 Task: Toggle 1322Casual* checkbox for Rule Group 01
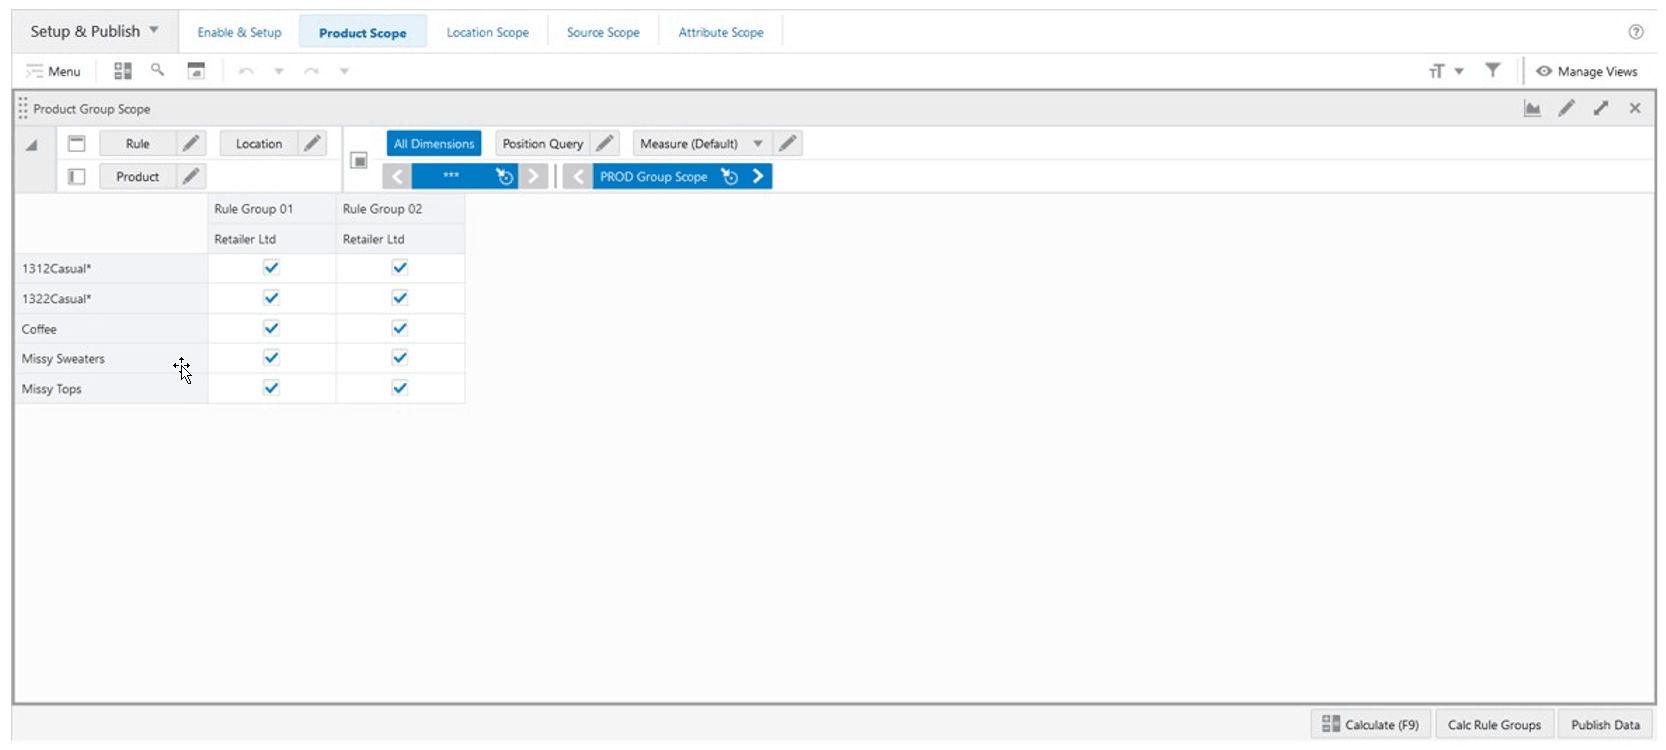click(271, 298)
